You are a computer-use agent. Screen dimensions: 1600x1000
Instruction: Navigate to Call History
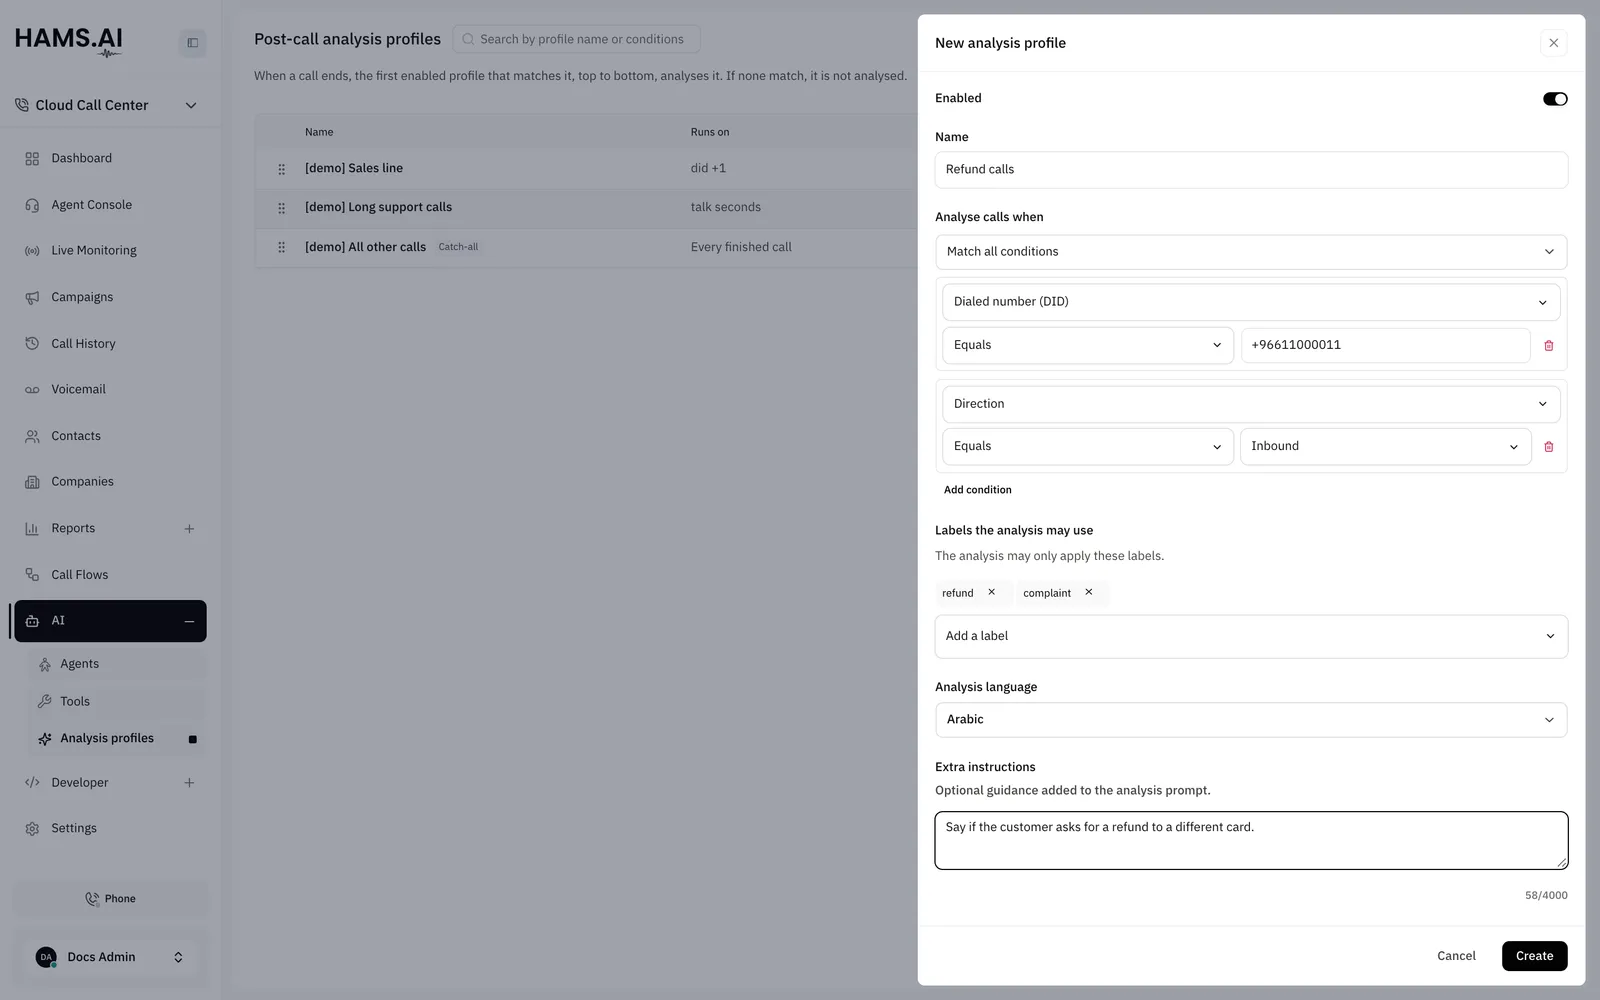110,344
